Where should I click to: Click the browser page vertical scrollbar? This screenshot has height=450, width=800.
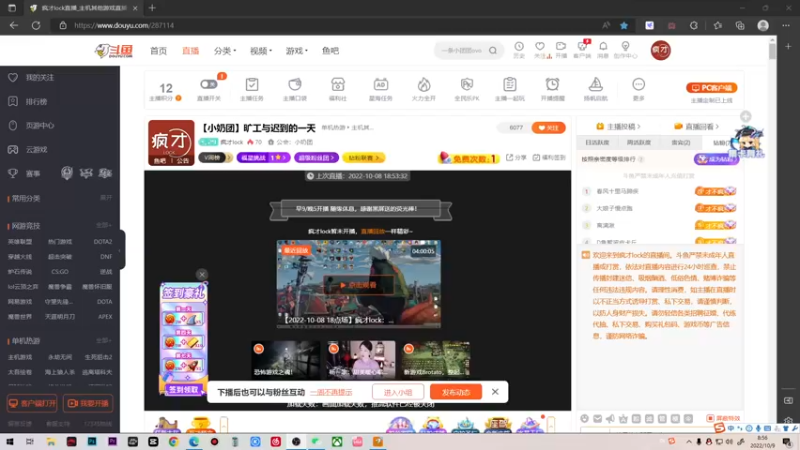click(x=772, y=50)
